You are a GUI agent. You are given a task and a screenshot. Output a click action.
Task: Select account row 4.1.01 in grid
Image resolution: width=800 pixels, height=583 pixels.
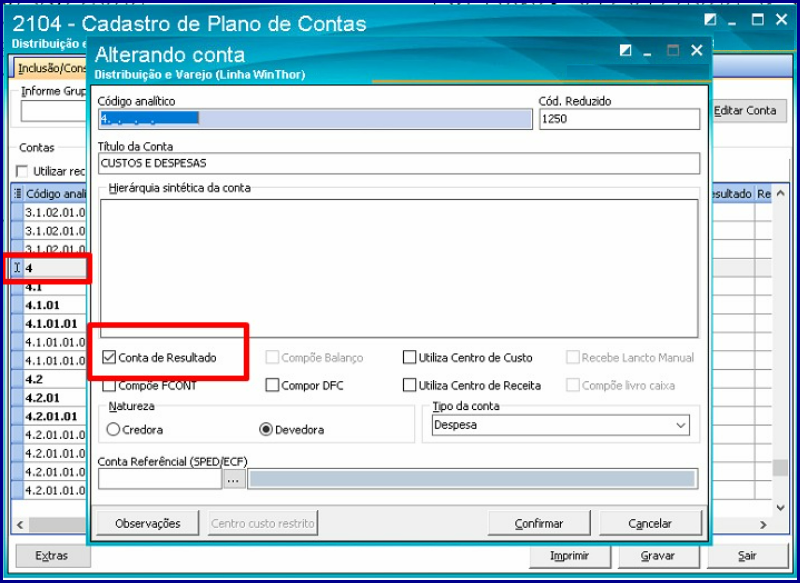pyautogui.click(x=49, y=305)
